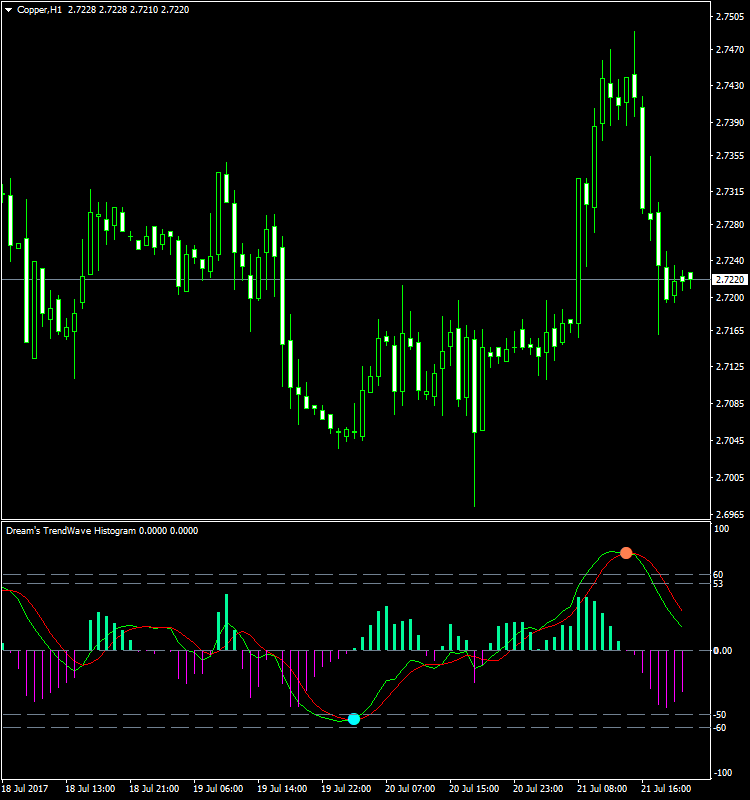Viewport: 750px width, 800px height.
Task: Select the 2.7165 price scale label
Action: click(730, 331)
